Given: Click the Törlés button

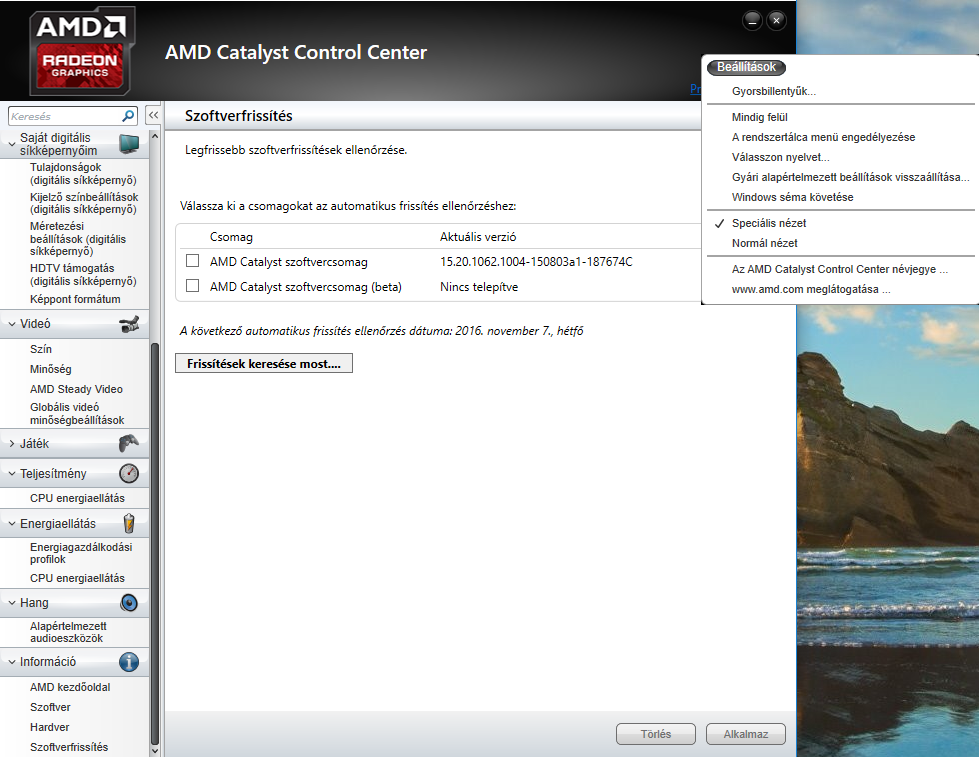Looking at the screenshot, I should point(656,734).
